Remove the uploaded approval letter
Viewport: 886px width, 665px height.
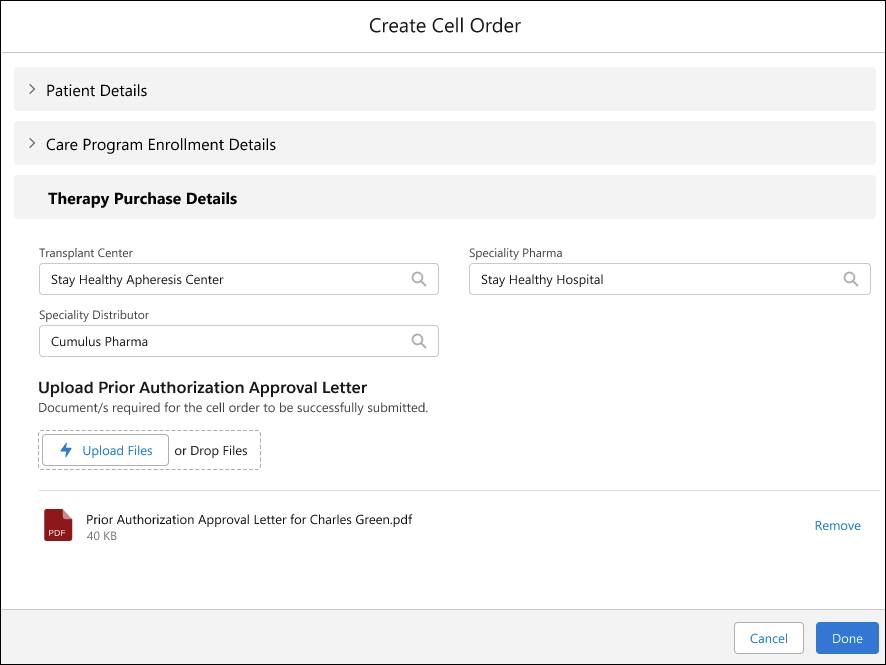[x=837, y=525]
